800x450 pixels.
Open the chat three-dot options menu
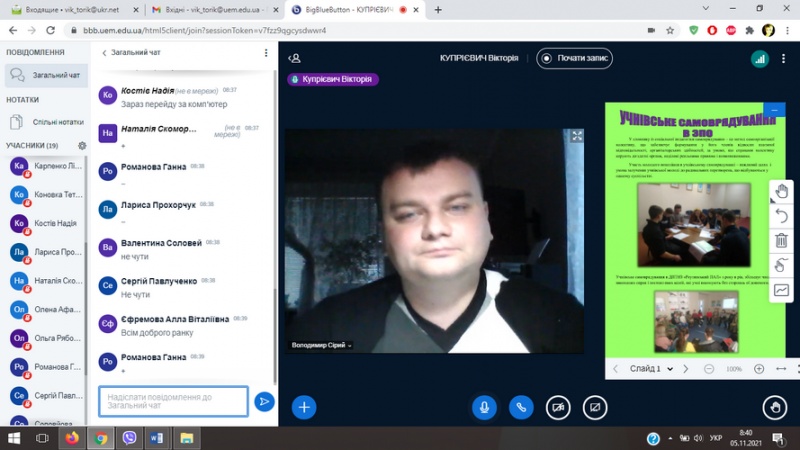(266, 53)
